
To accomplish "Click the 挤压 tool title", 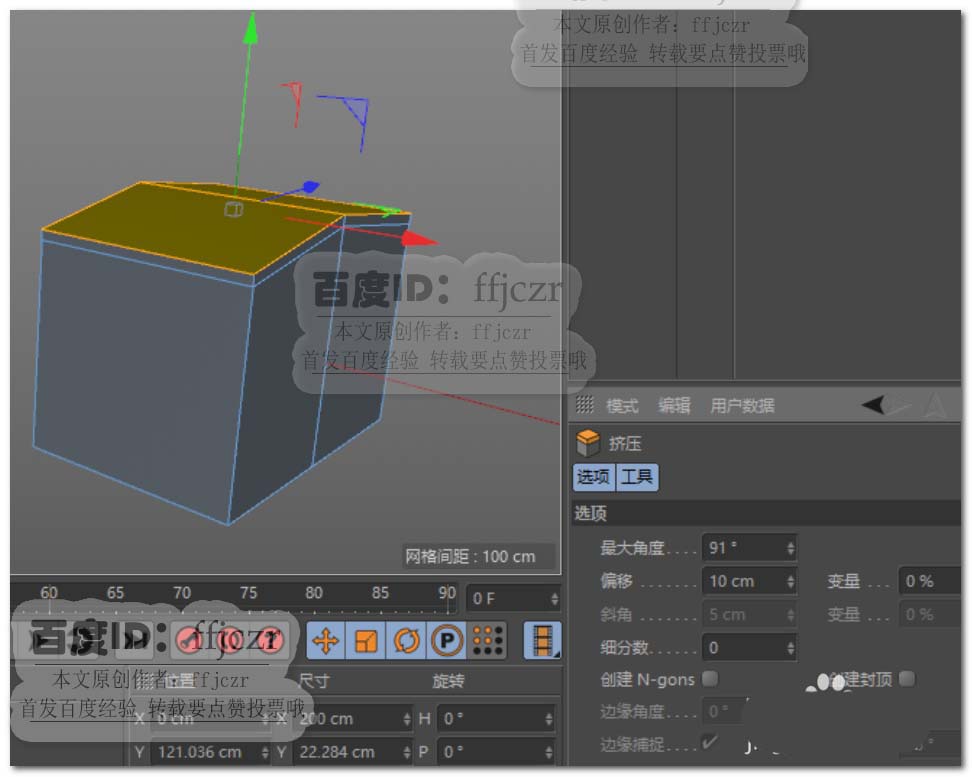I will point(625,443).
